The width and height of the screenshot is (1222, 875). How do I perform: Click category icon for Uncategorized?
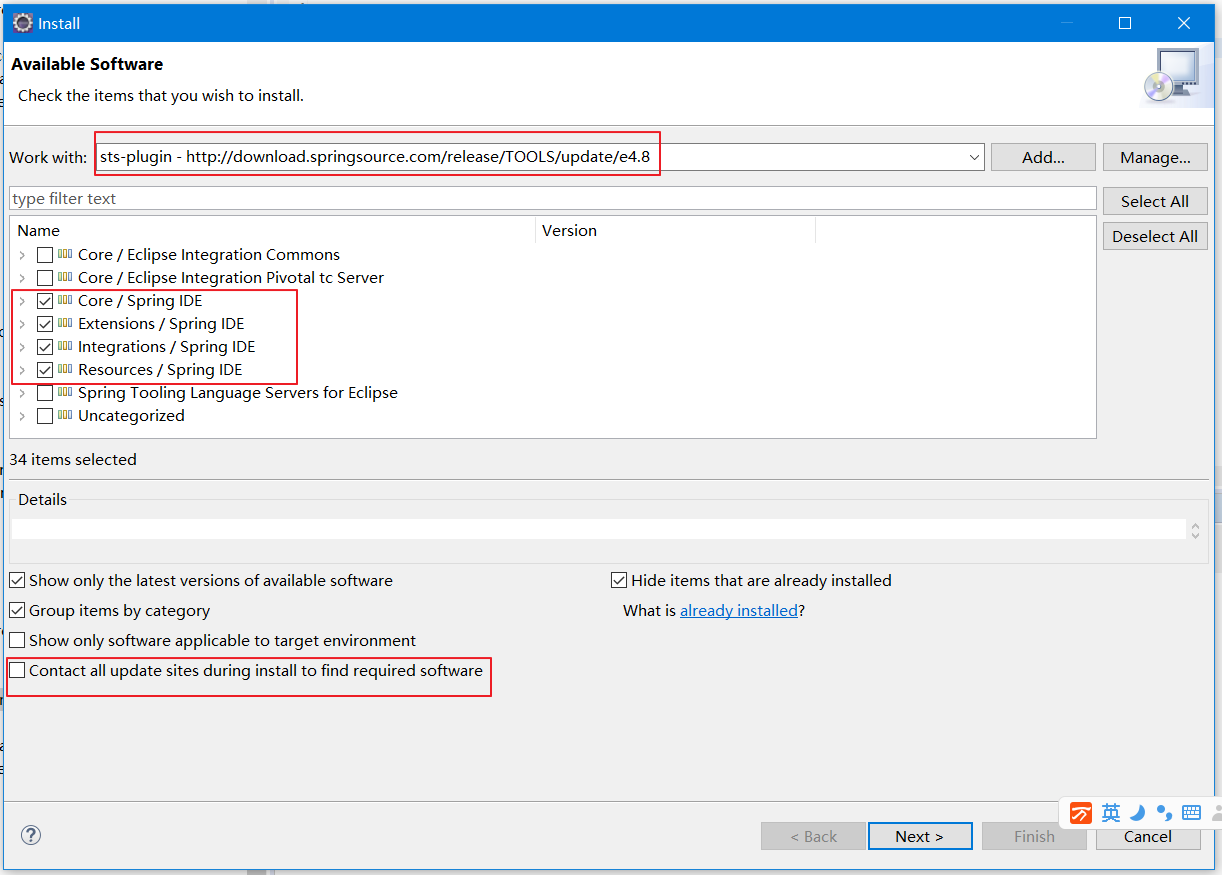coord(65,415)
